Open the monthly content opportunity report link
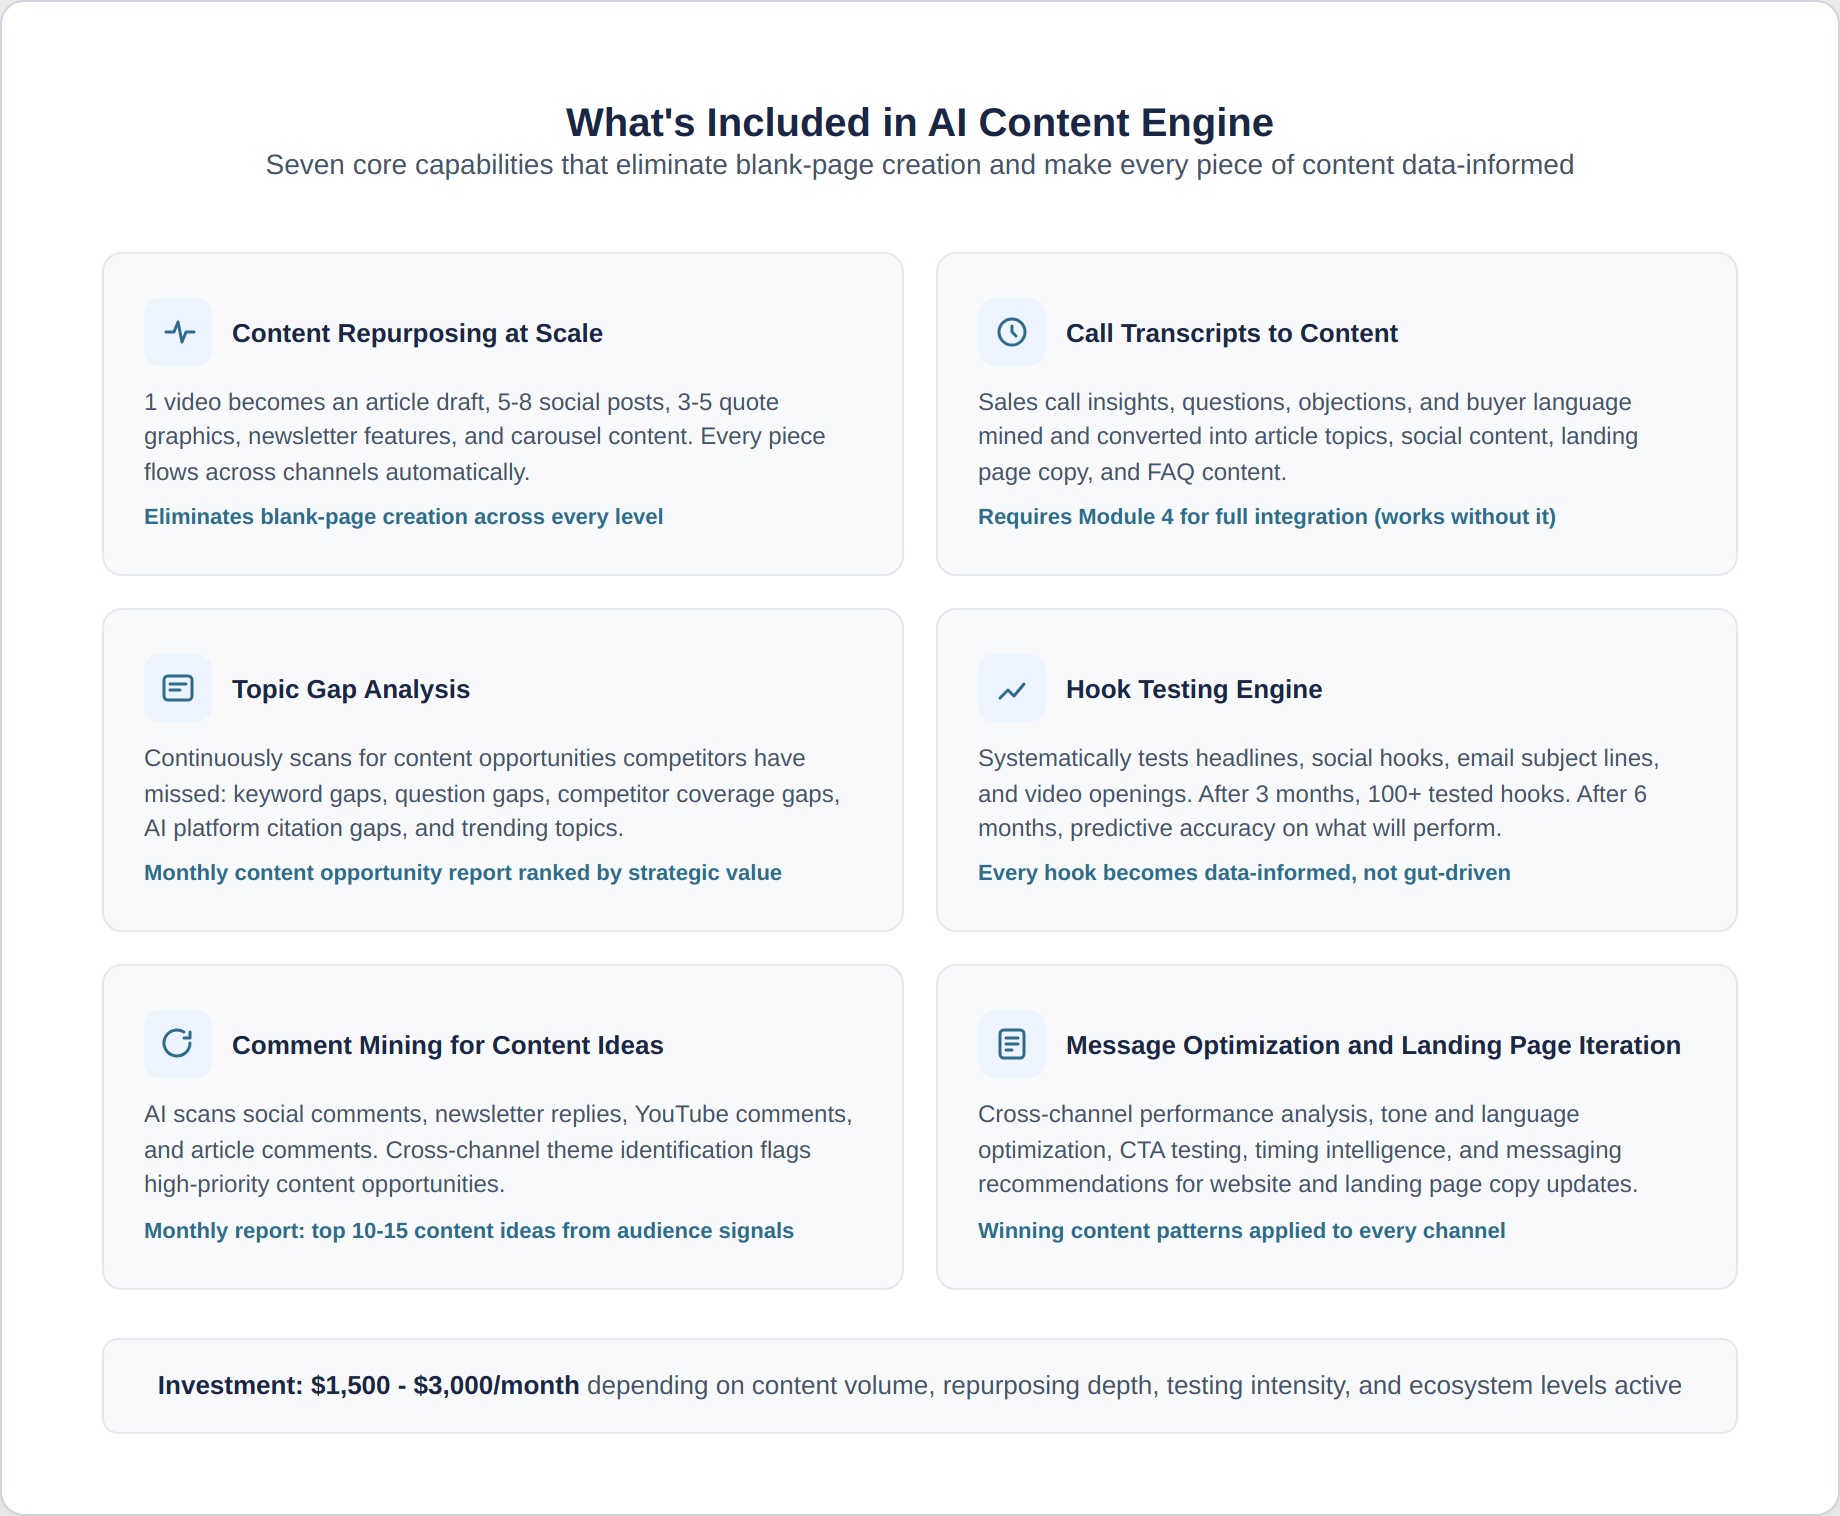The image size is (1840, 1516). [462, 873]
